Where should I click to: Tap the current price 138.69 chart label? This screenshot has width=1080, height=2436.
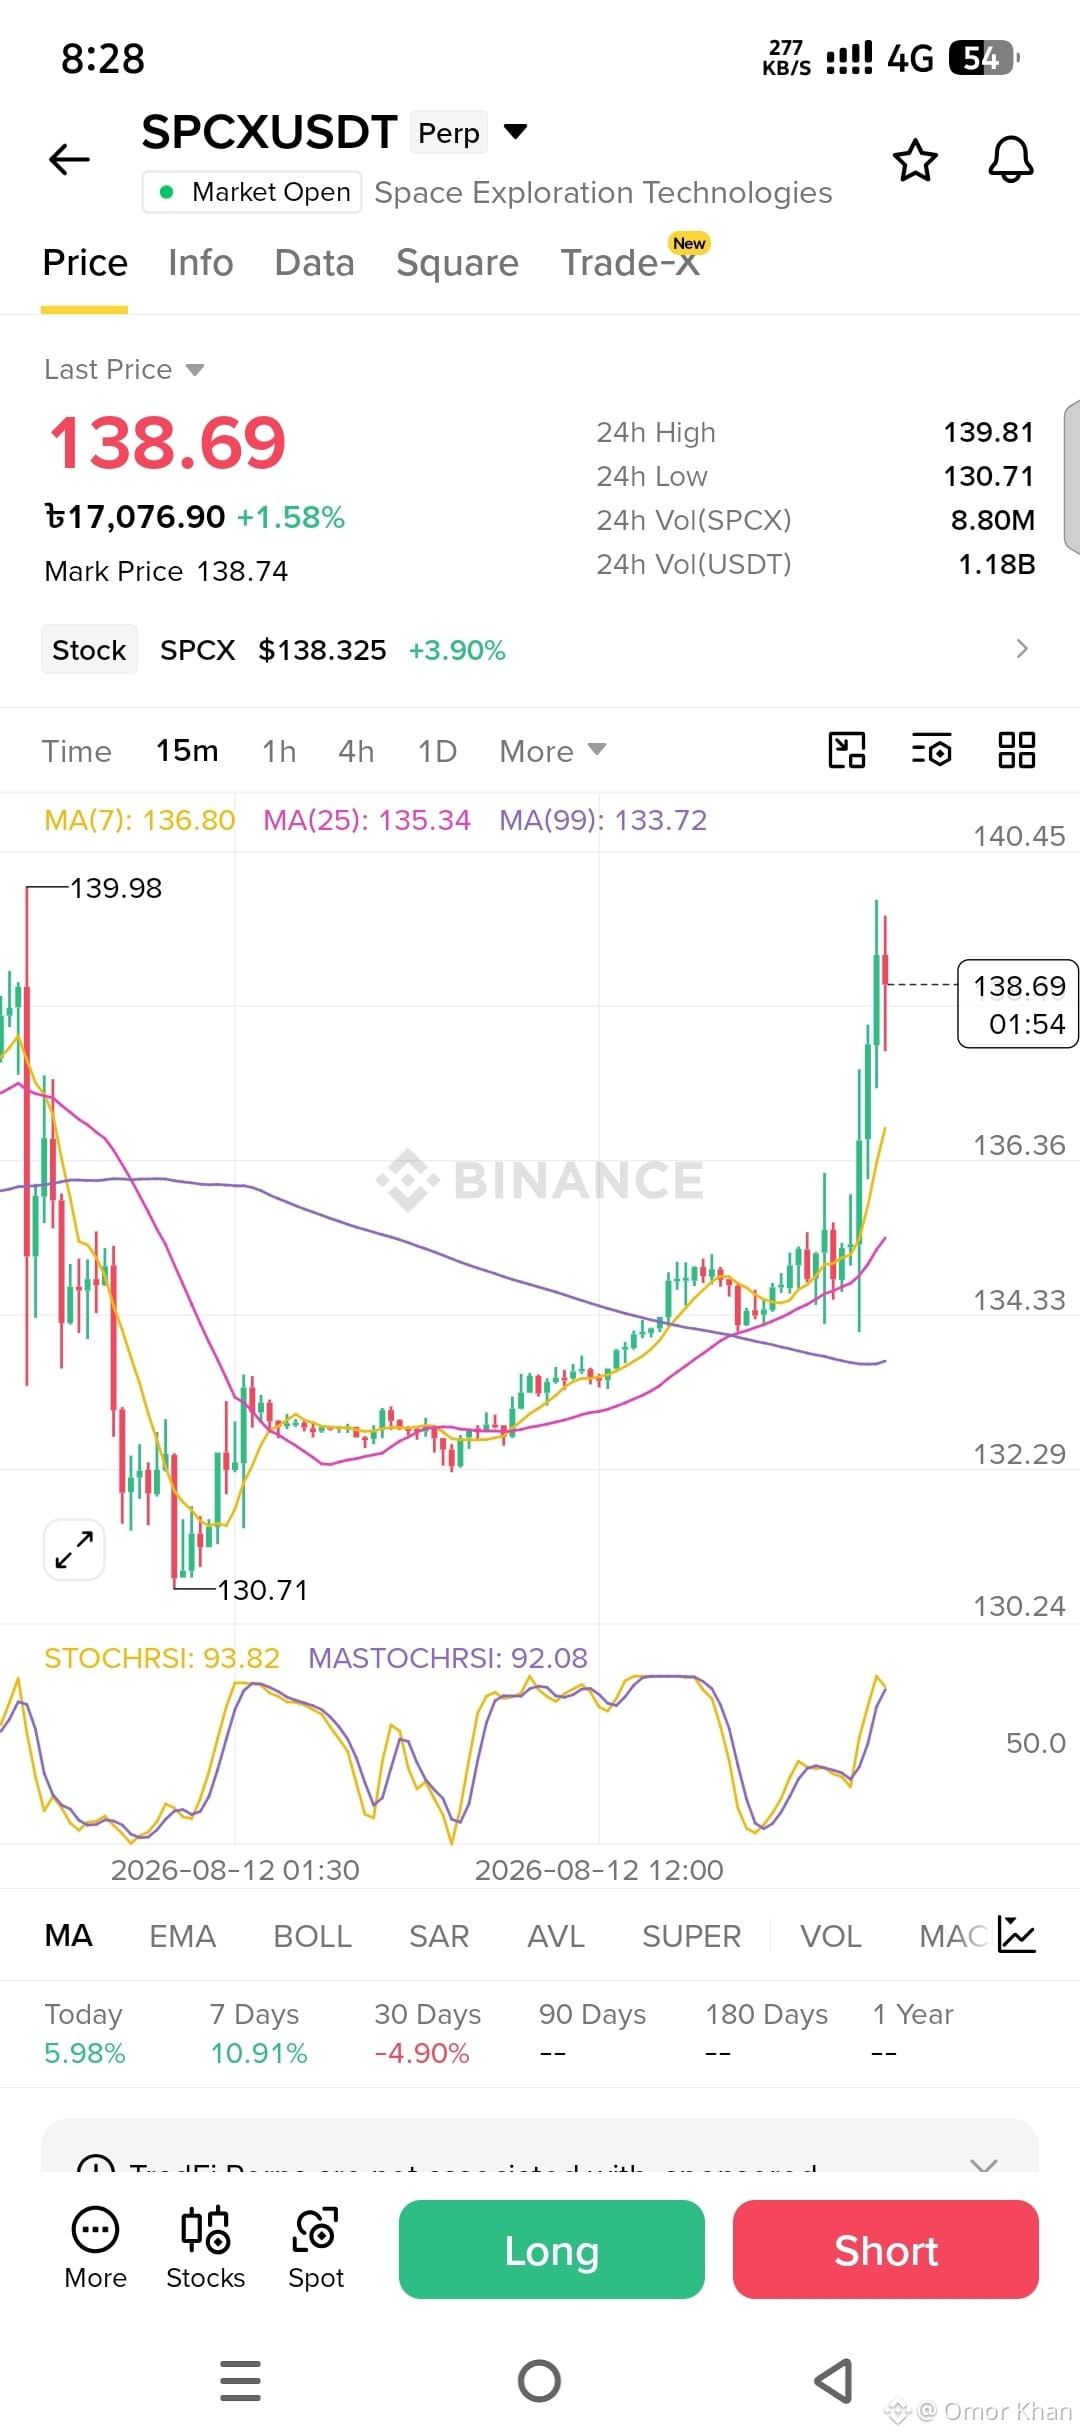(1018, 1004)
